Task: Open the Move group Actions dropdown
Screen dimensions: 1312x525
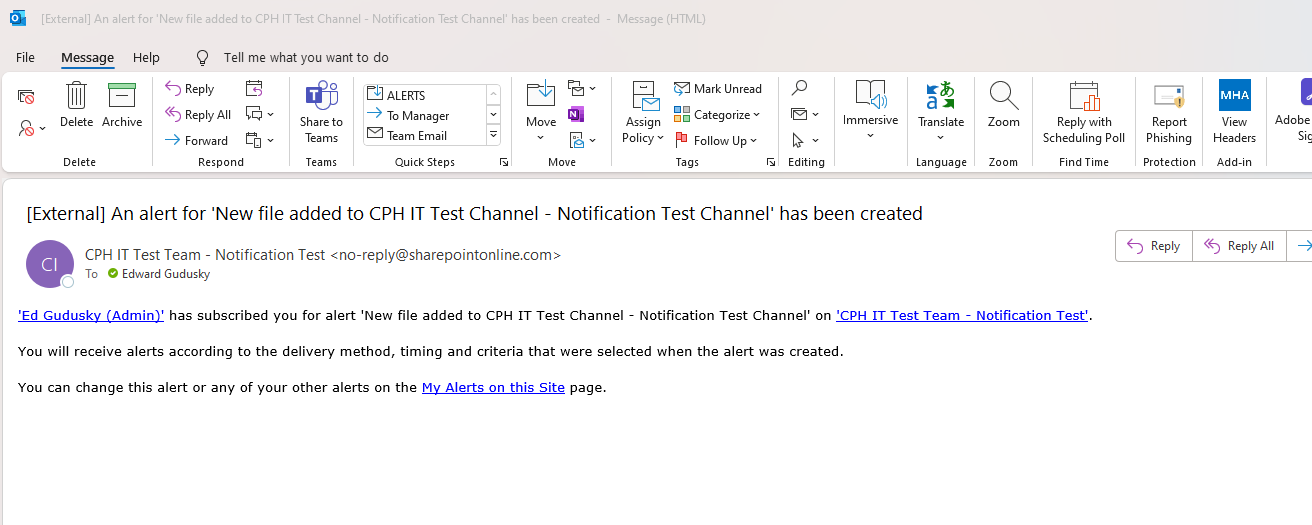Action: tap(582, 140)
